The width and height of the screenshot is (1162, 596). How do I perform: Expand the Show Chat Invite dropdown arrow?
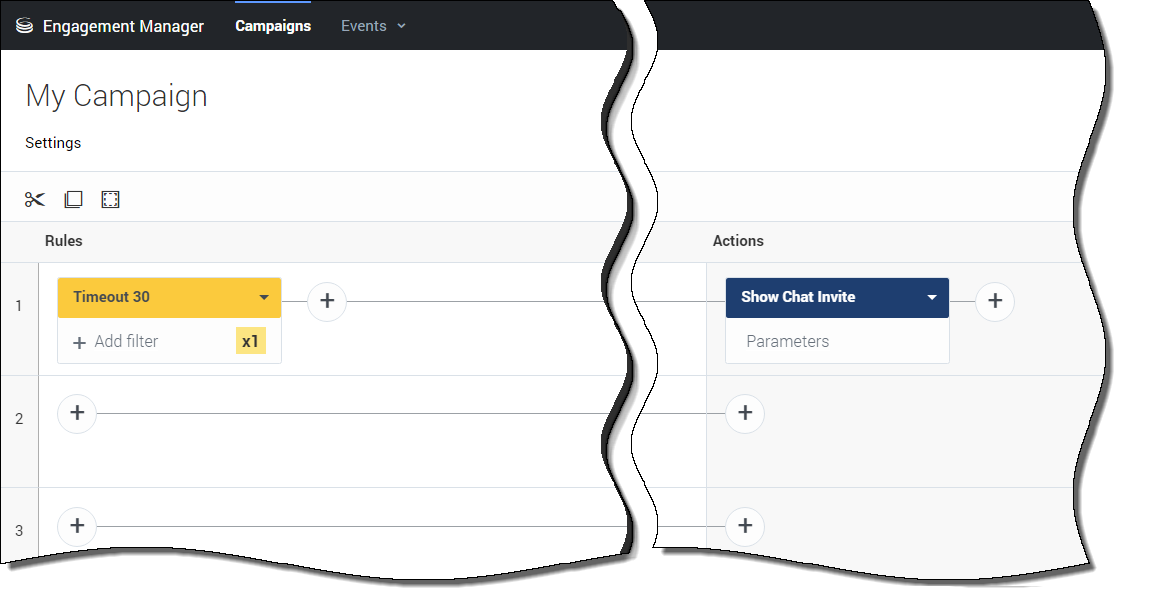click(931, 298)
